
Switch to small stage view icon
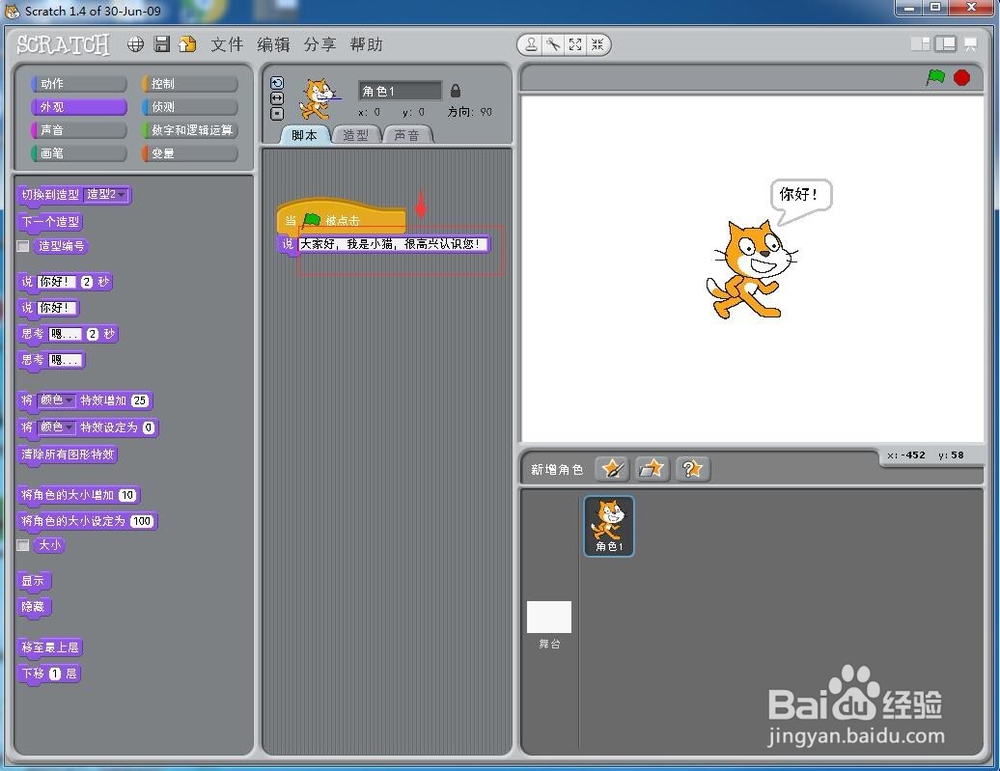tap(920, 44)
